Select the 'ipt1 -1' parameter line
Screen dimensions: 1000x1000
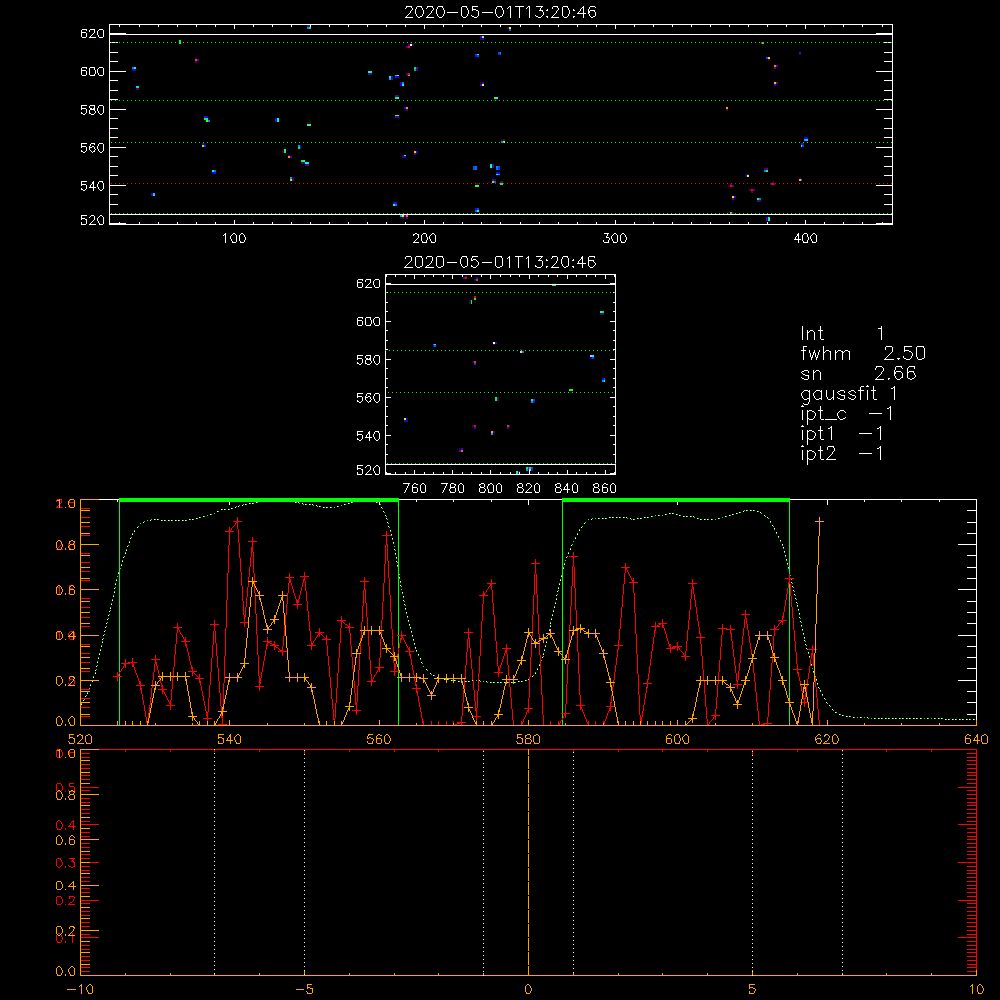(842, 434)
